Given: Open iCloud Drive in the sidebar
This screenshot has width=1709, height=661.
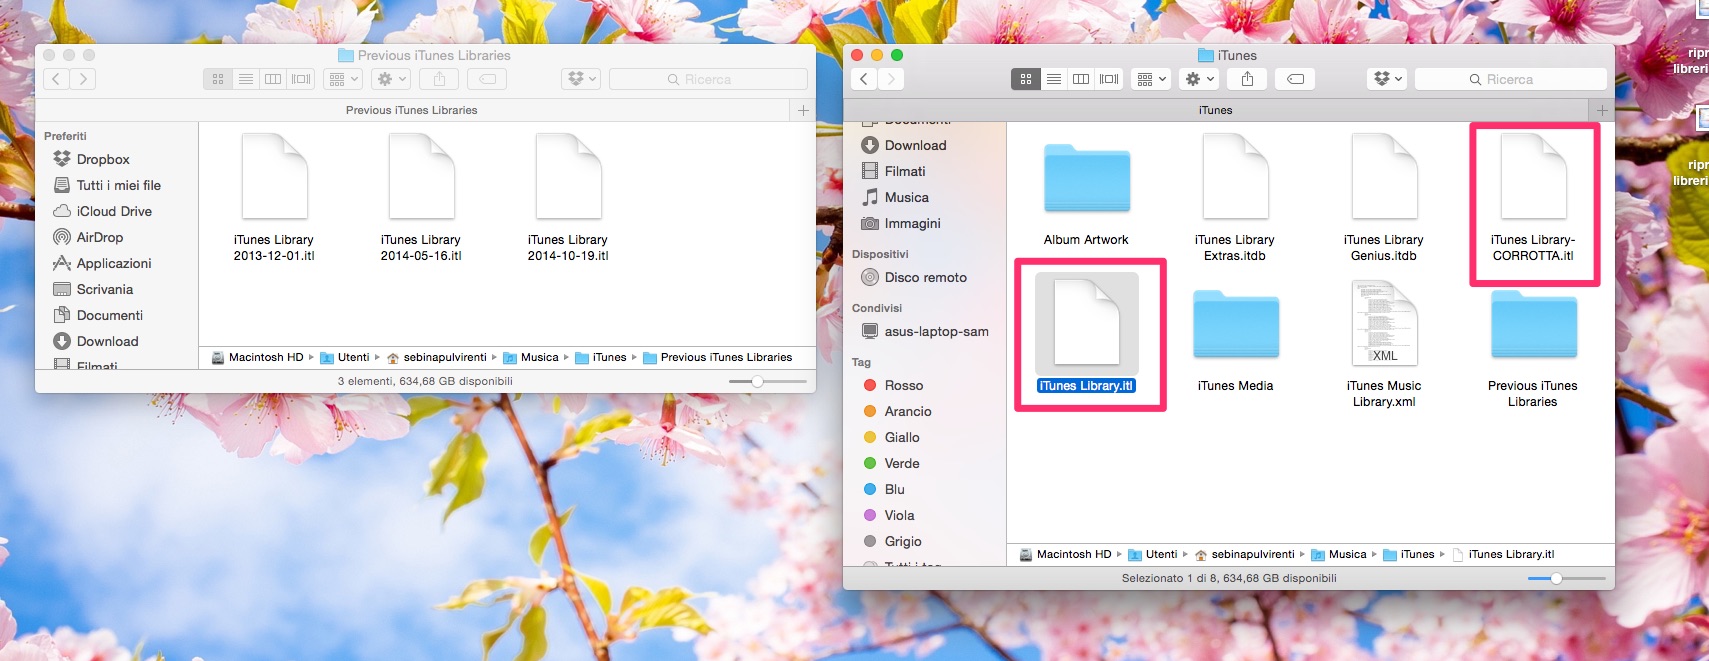Looking at the screenshot, I should click(114, 211).
